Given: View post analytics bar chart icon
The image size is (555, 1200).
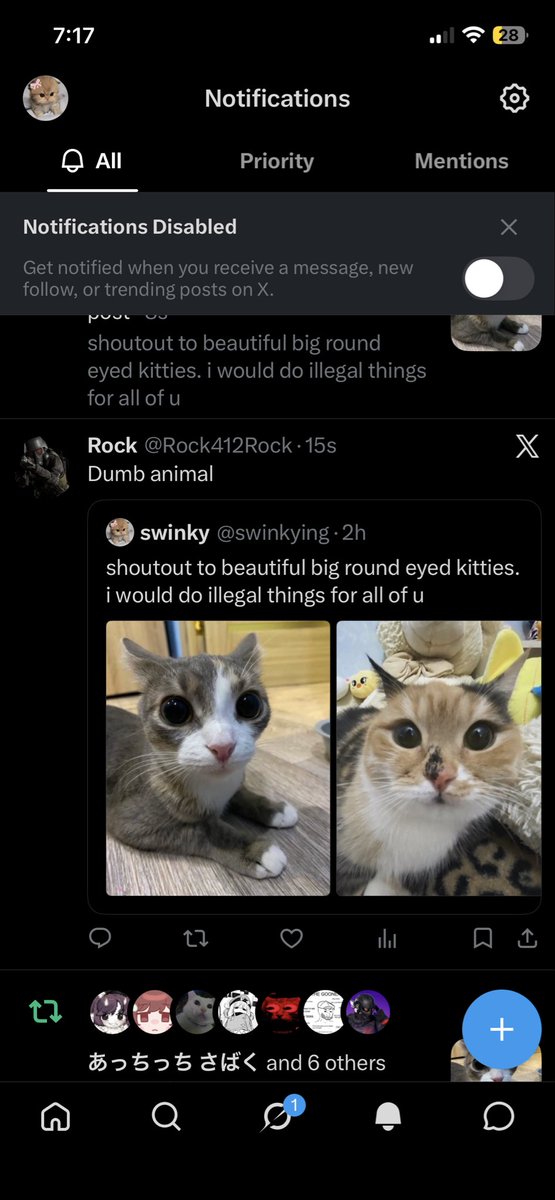Looking at the screenshot, I should (386, 938).
